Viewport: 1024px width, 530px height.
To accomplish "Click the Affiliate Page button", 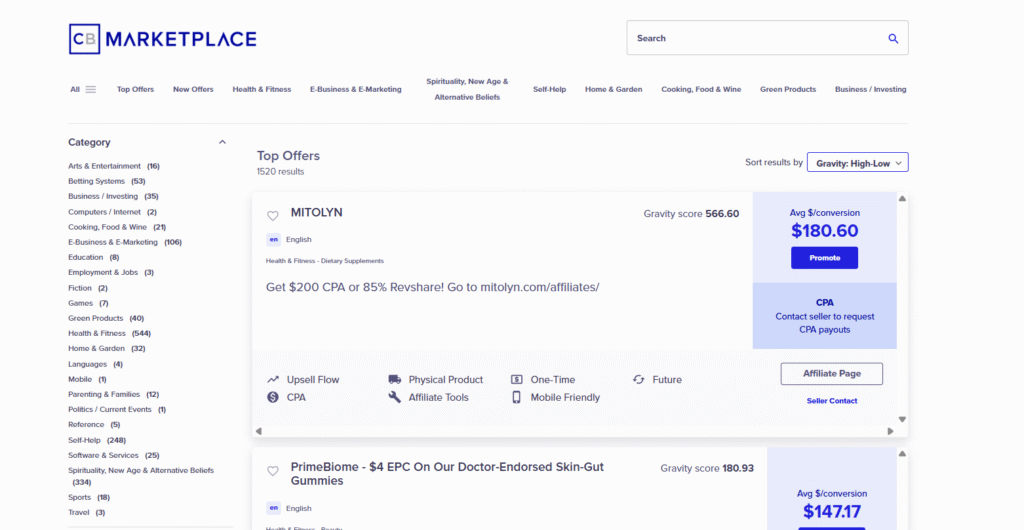I will 831,374.
